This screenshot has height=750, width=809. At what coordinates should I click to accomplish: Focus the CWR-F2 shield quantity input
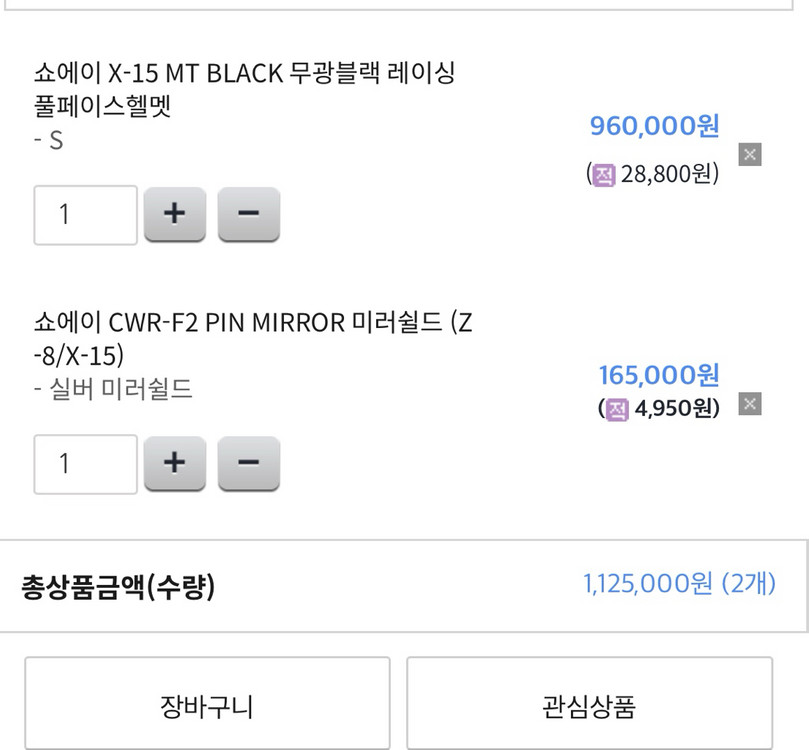click(x=86, y=464)
